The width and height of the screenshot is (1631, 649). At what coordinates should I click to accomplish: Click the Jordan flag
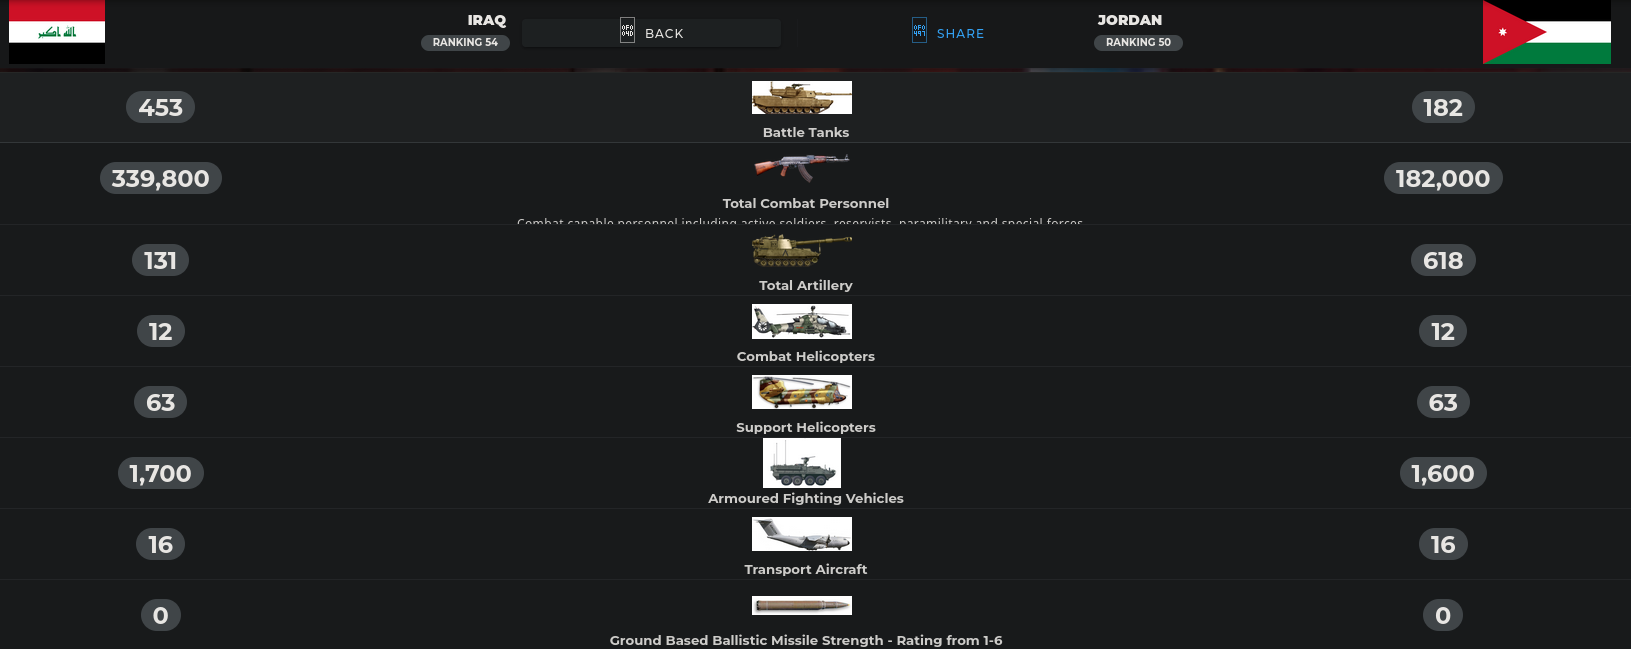(x=1547, y=32)
